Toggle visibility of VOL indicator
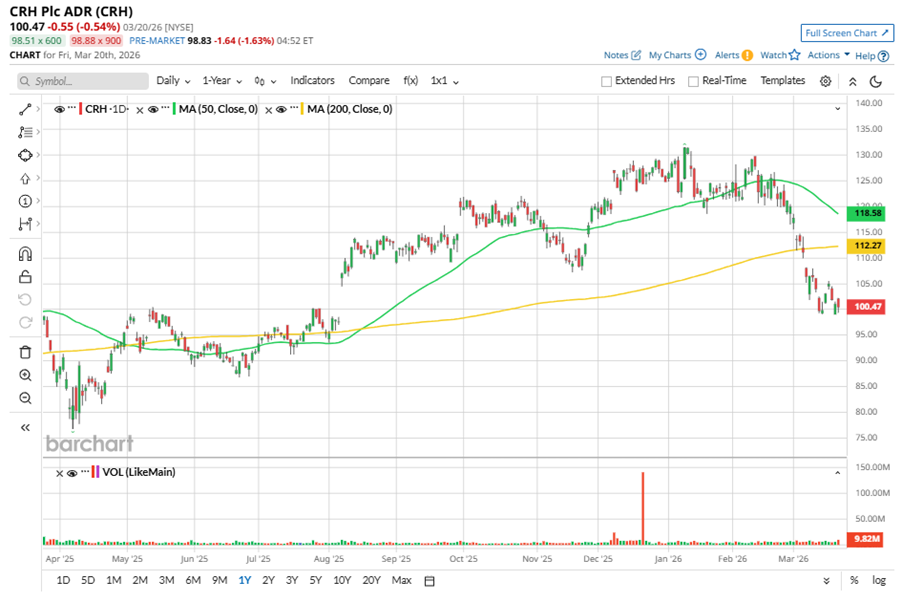The height and width of the screenshot is (602, 902). 72,473
